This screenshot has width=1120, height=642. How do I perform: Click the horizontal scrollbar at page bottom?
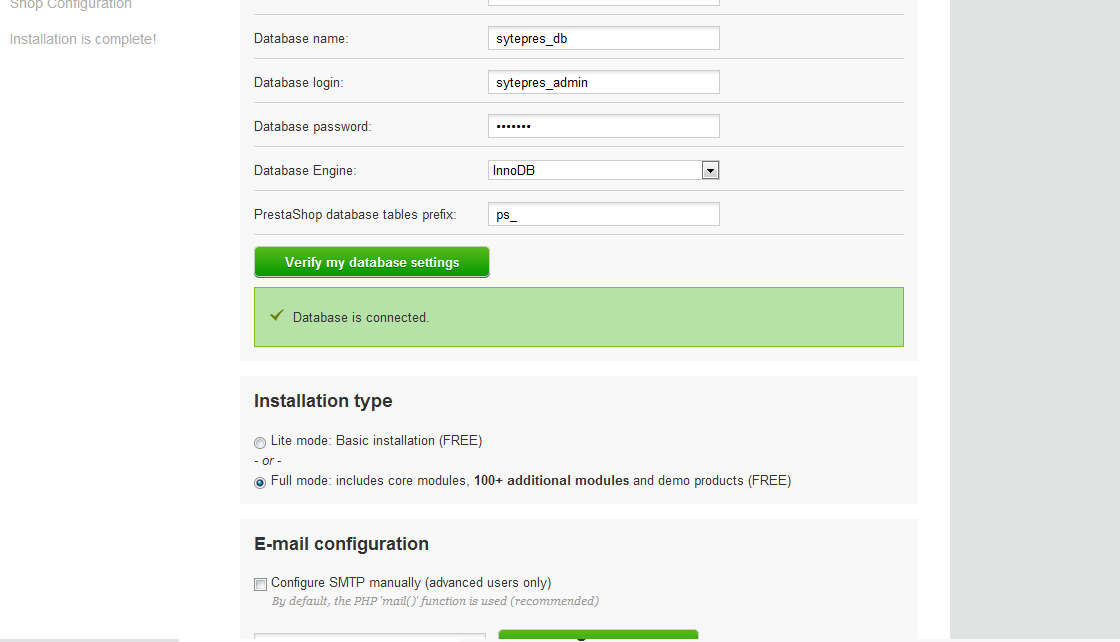point(89,640)
